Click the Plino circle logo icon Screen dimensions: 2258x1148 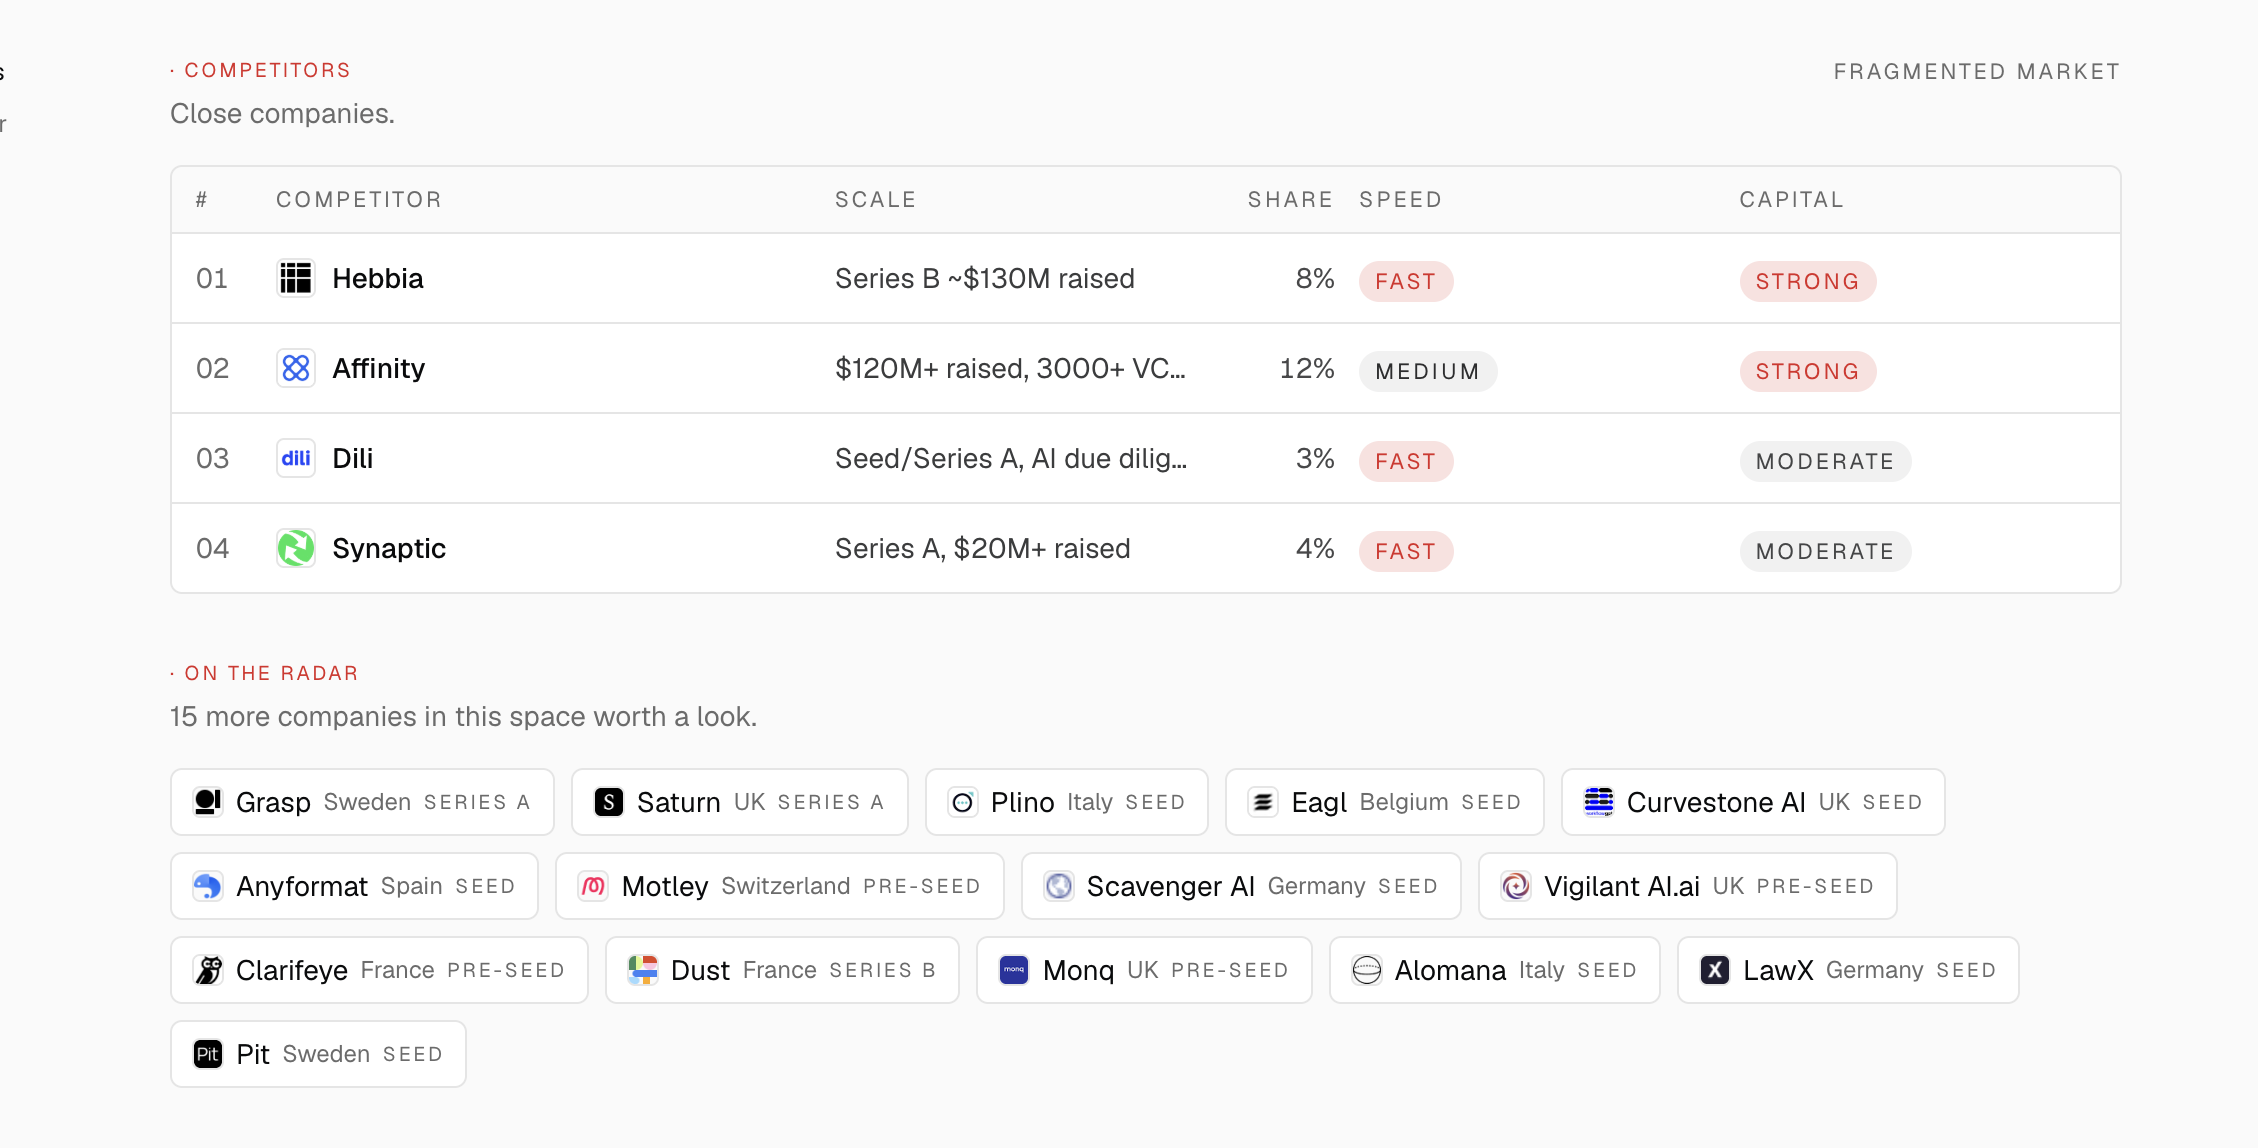(963, 802)
